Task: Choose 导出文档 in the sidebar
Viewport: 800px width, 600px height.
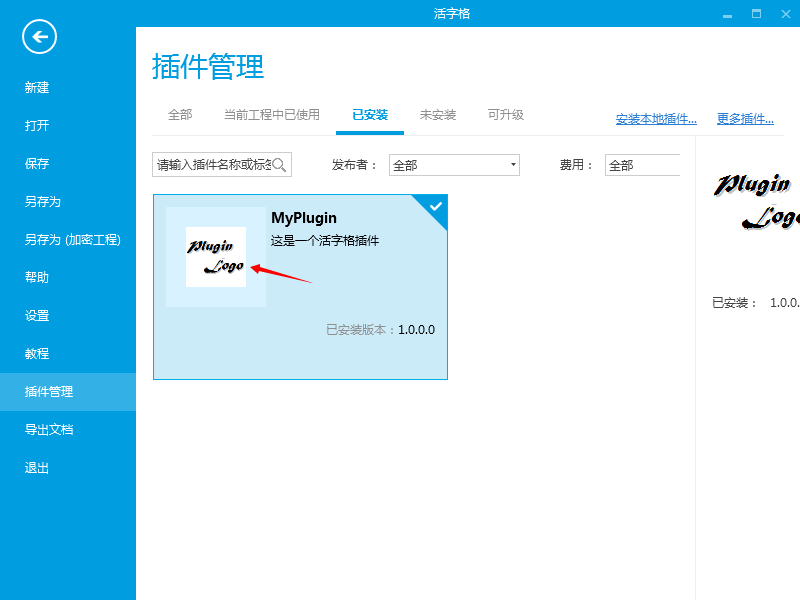Action: click(x=49, y=430)
